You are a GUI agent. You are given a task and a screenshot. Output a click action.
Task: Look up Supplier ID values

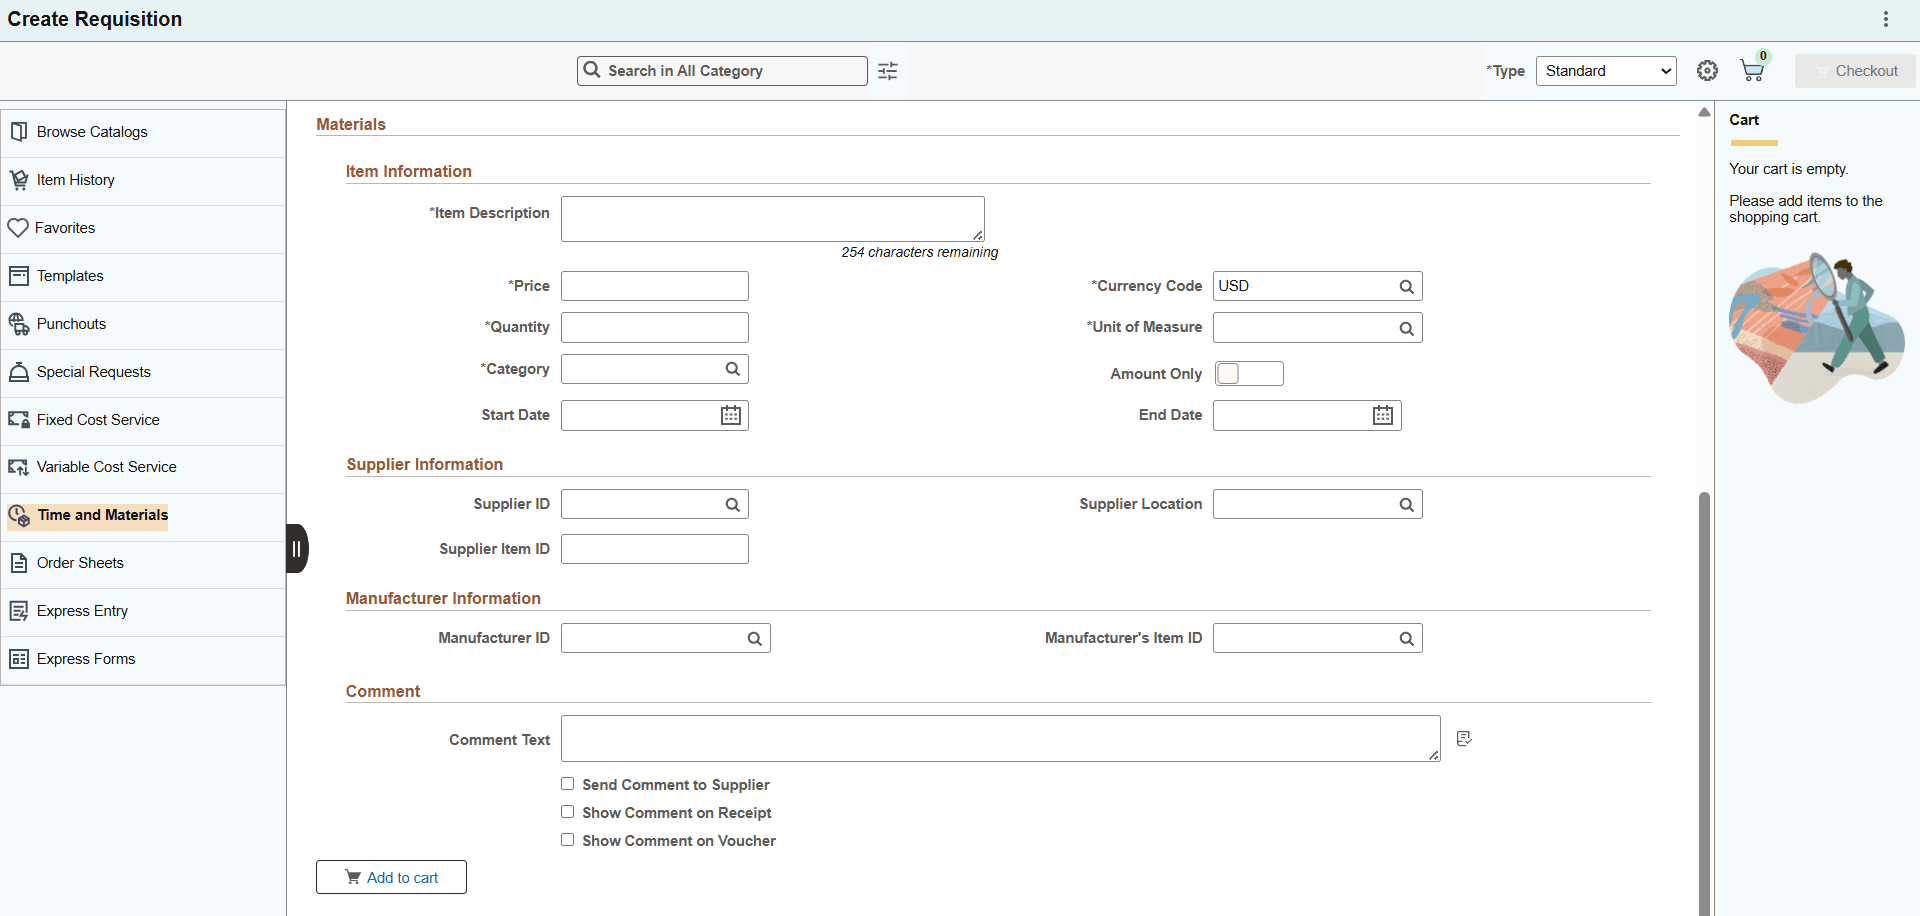coord(732,505)
